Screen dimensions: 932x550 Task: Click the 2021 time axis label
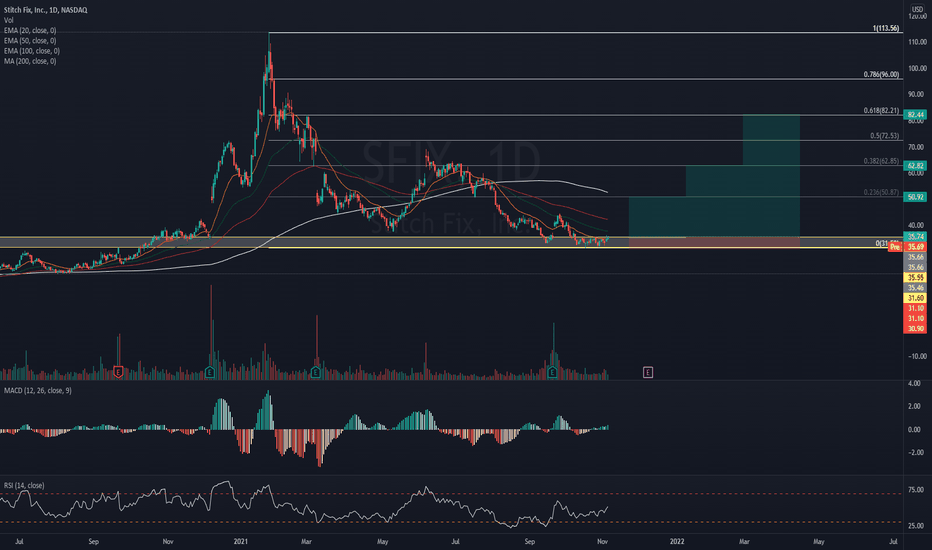(241, 542)
